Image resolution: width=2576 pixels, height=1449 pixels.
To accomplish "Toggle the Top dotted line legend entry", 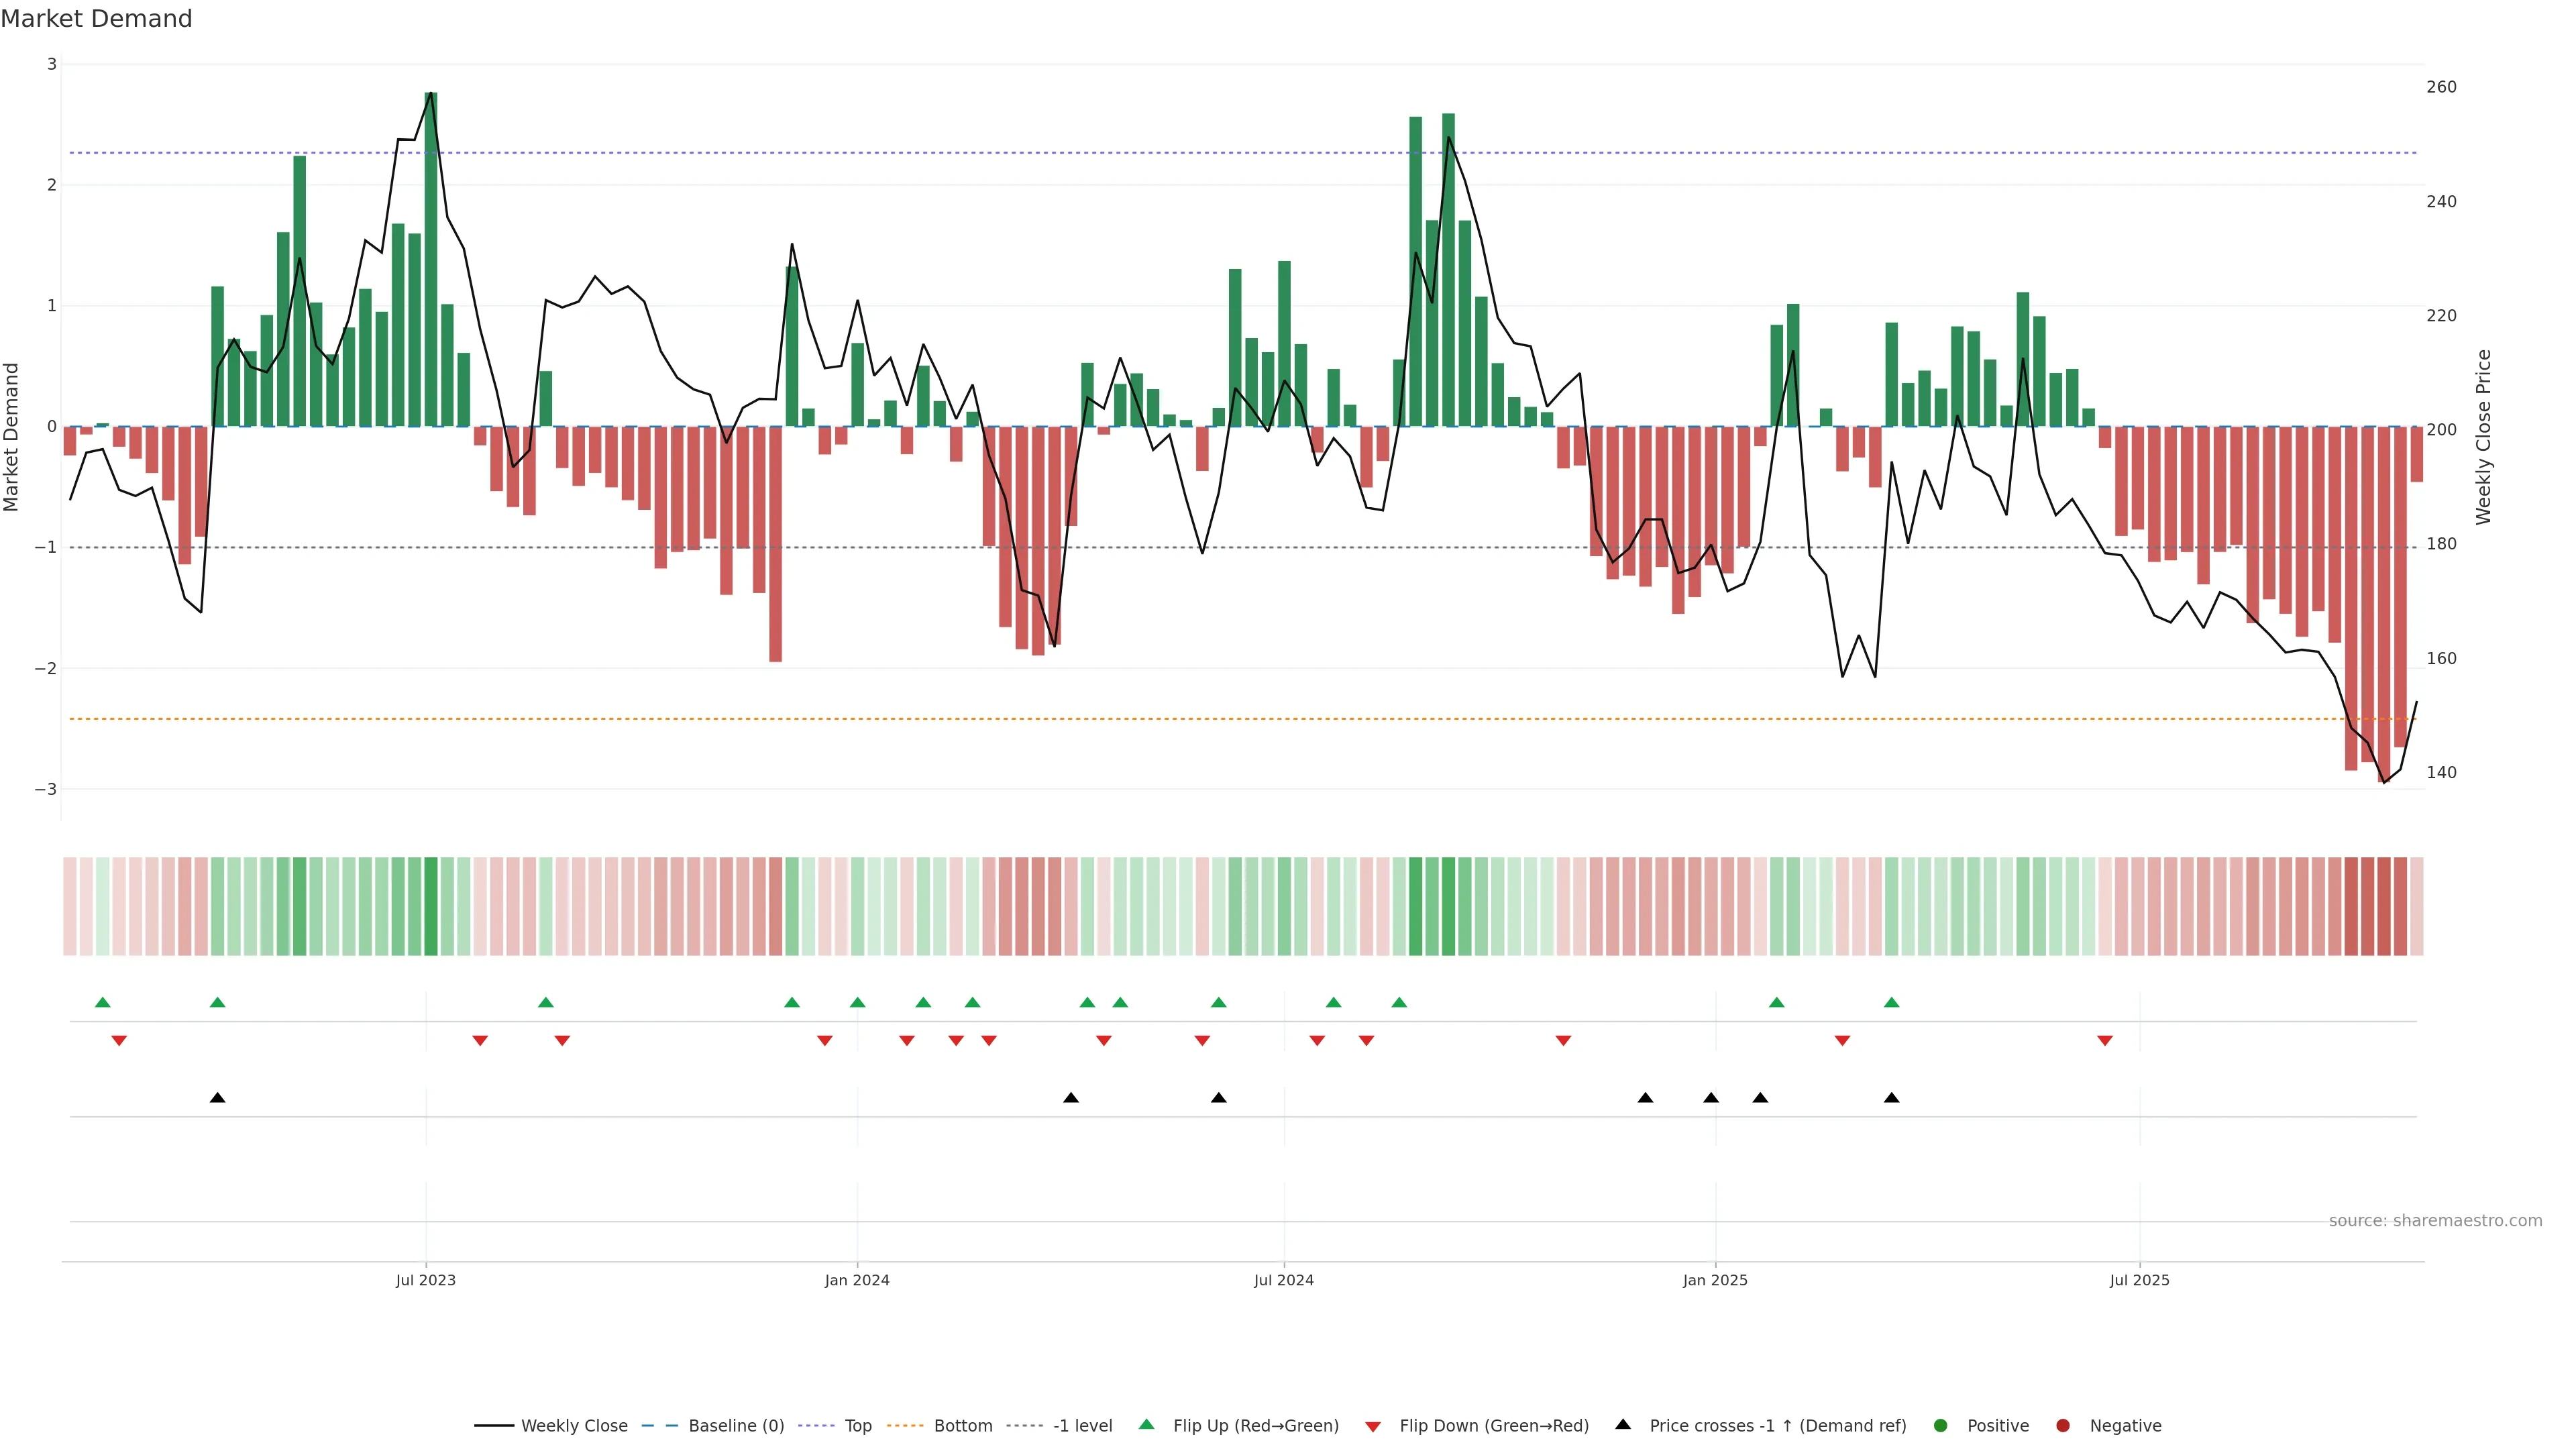I will 857,1425.
